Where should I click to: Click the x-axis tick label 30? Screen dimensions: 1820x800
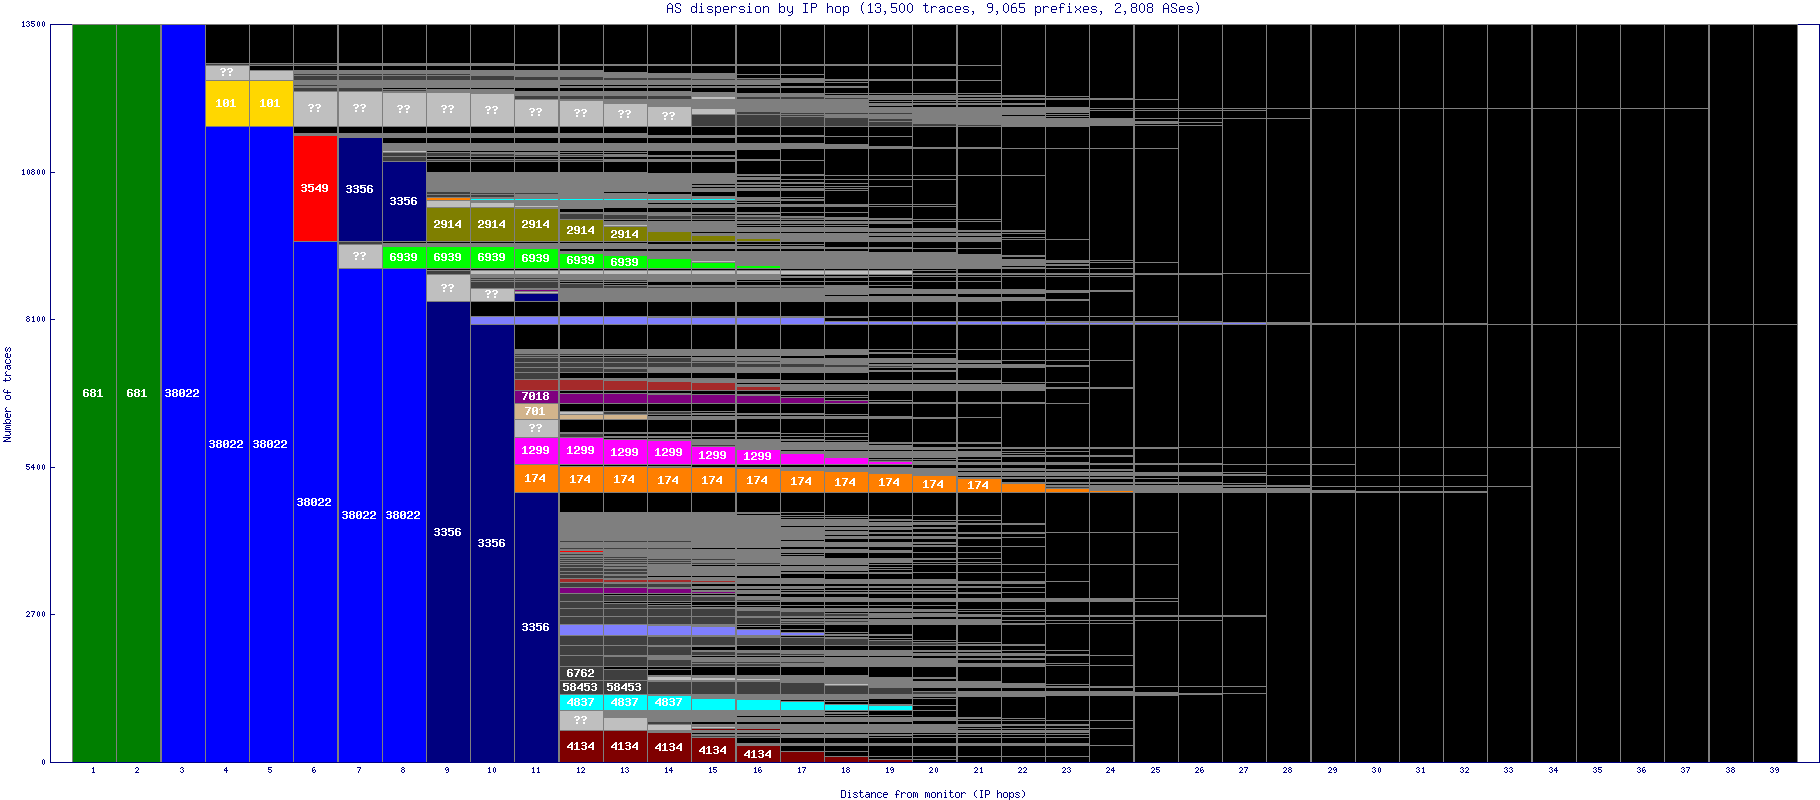click(x=1376, y=770)
